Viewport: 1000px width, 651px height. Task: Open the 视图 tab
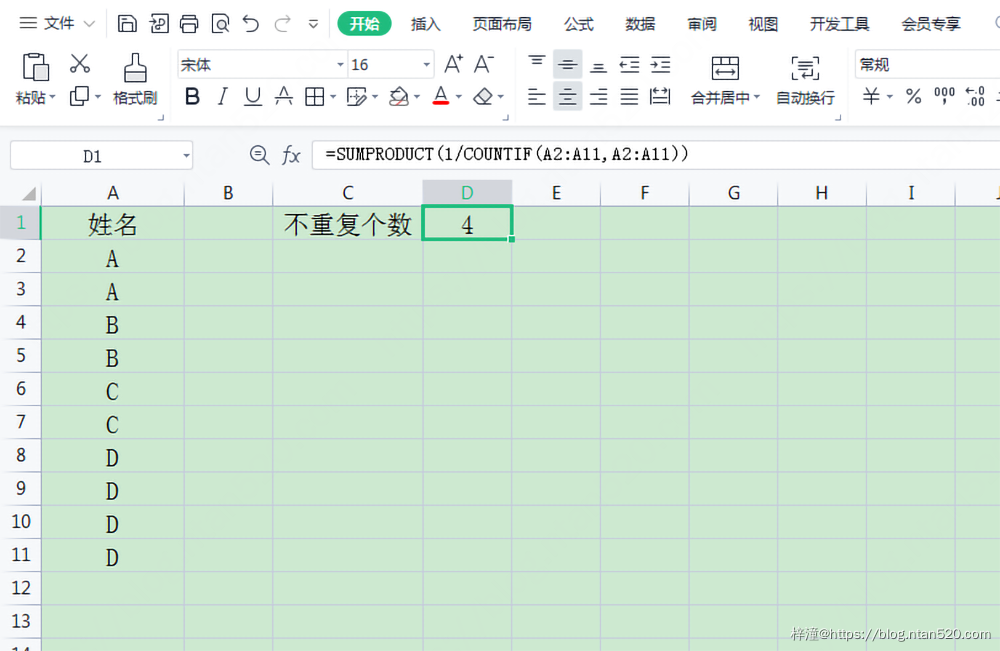pyautogui.click(x=763, y=24)
